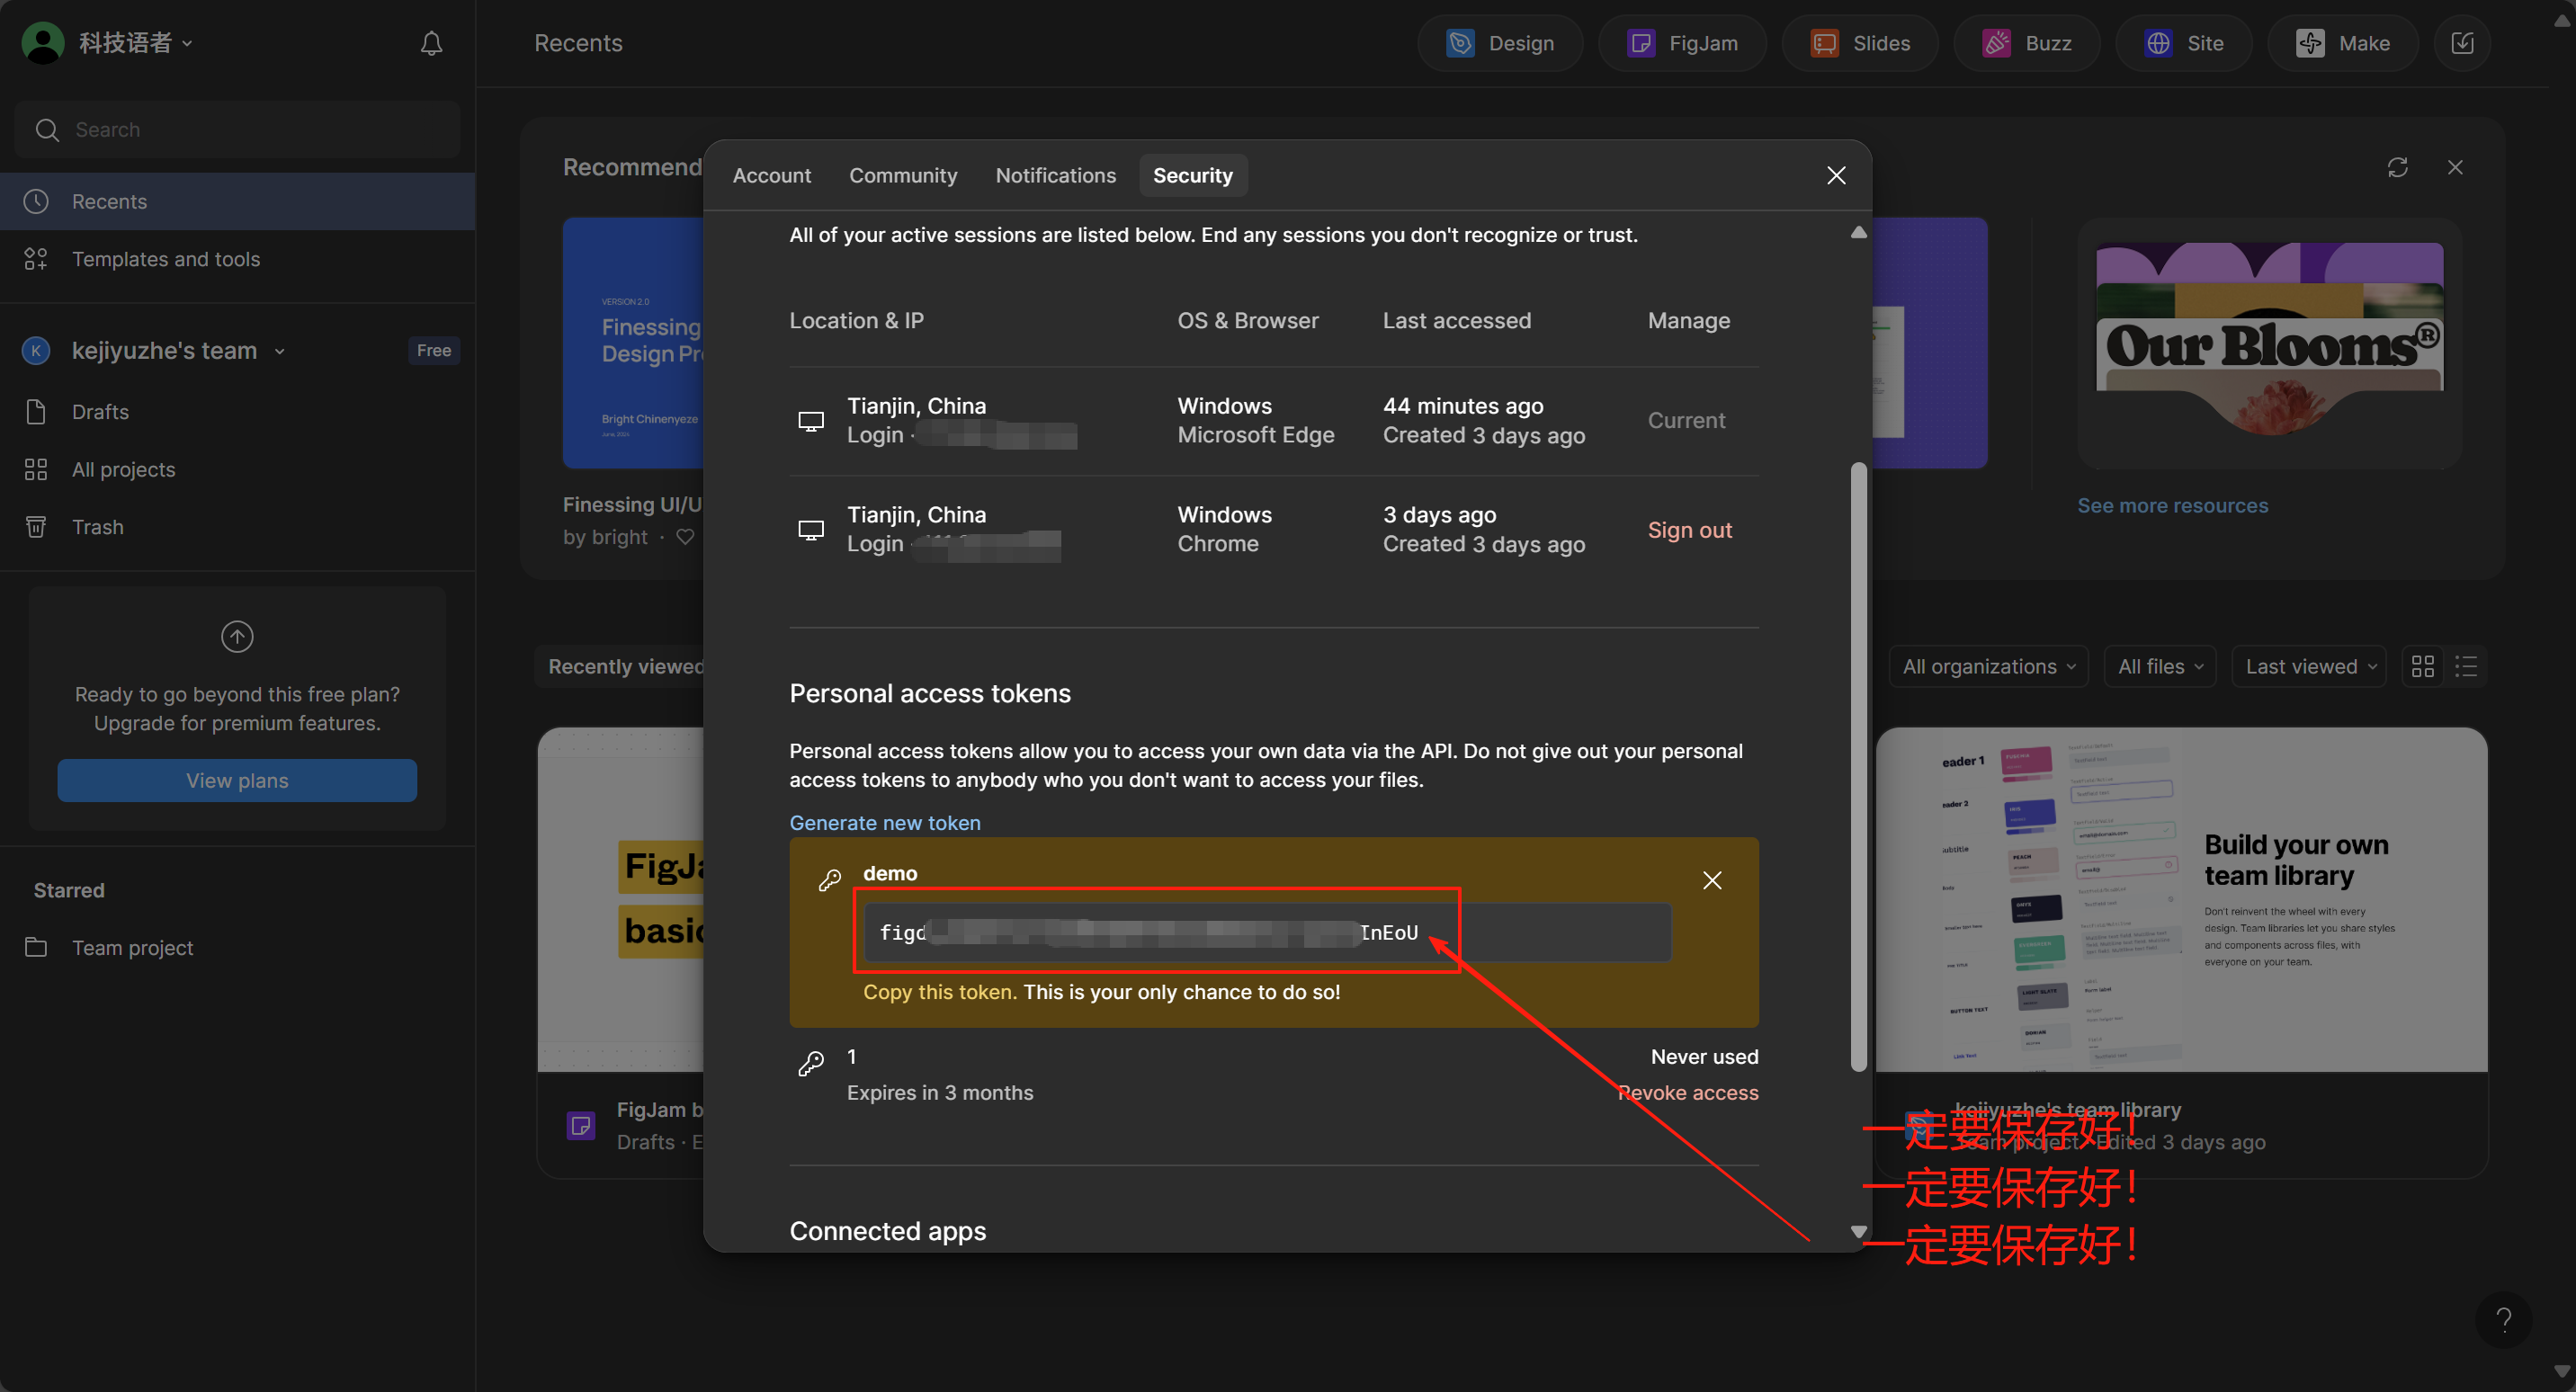Open the notifications bell

click(431, 43)
